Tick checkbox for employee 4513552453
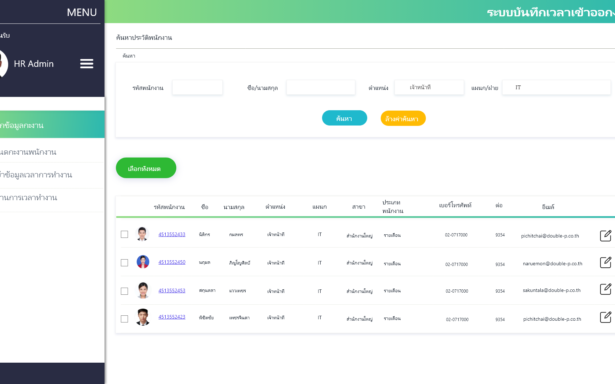 click(x=124, y=291)
